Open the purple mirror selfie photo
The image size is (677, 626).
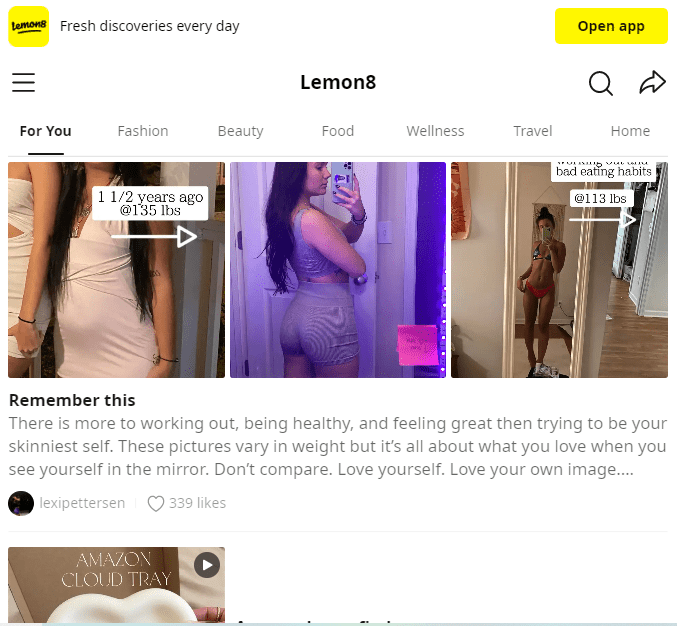338,270
